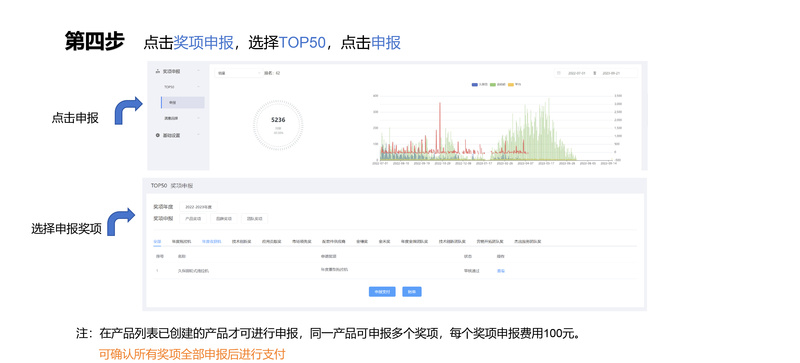Switch to the 技术创新团队奖 tab
Screen dimensions: 800x363
(453, 241)
